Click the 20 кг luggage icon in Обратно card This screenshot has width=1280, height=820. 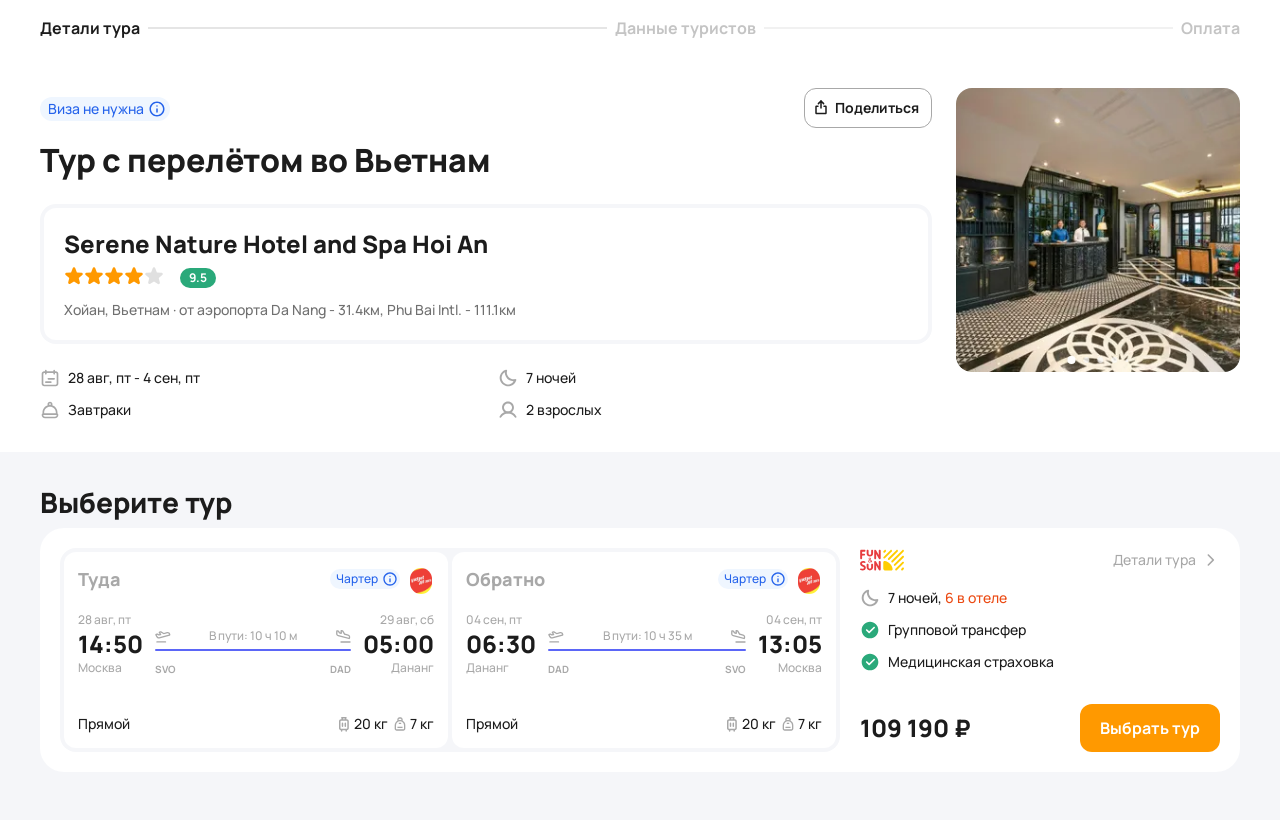pos(732,724)
